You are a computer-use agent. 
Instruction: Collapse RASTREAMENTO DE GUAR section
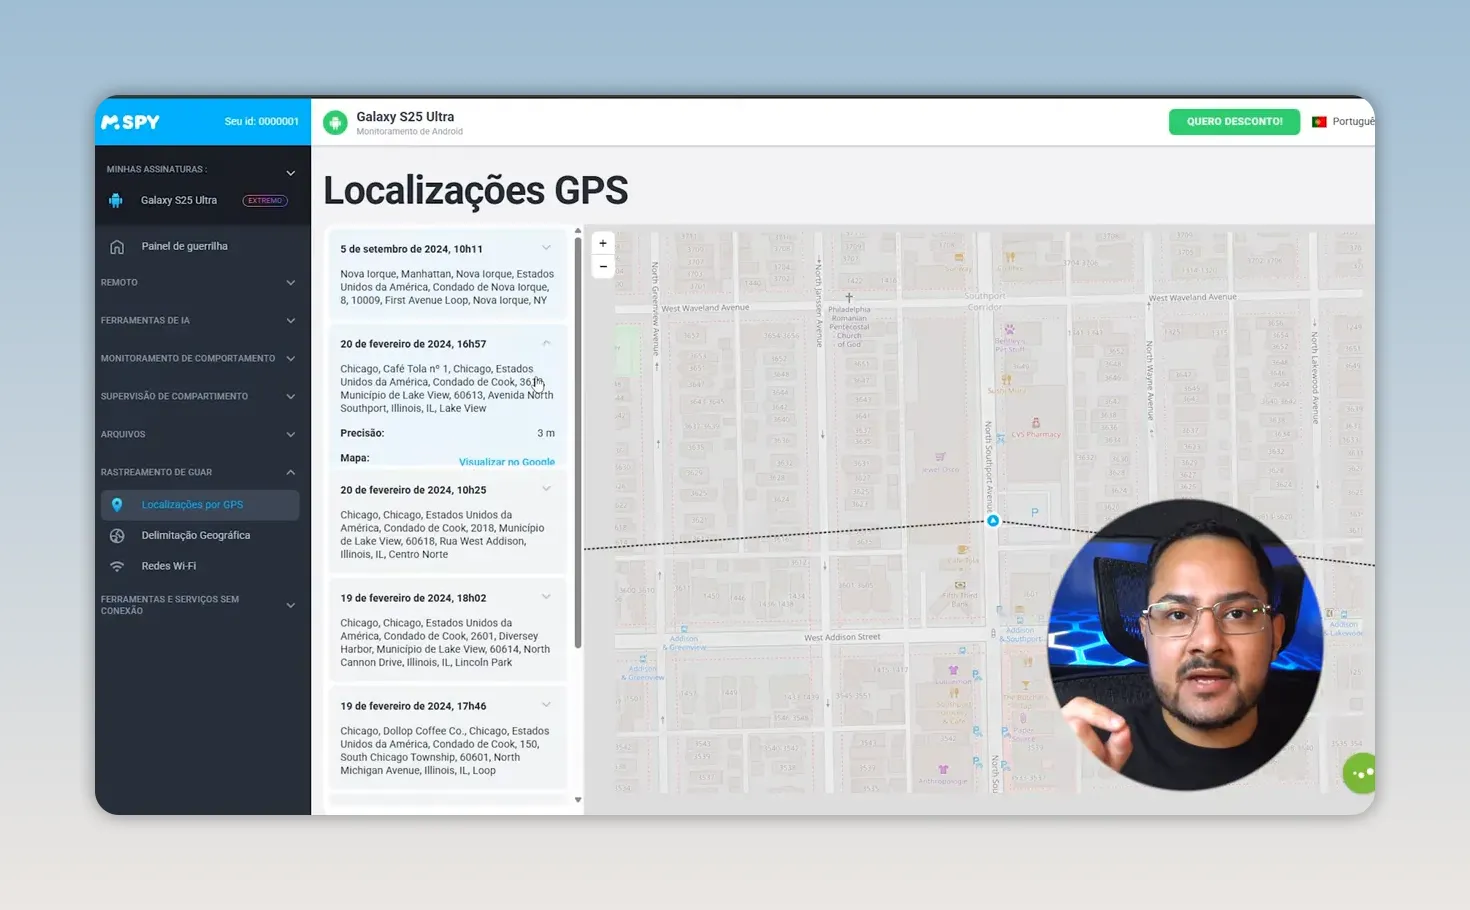[x=291, y=472]
